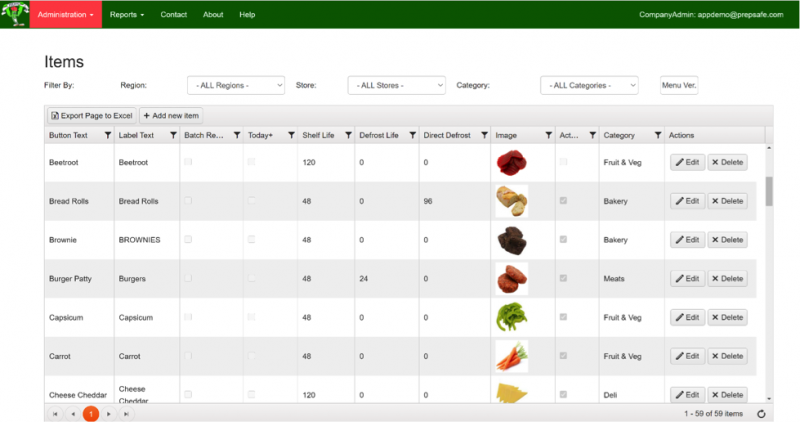
Task: Click the filter icon on Button Text column
Action: click(106, 135)
